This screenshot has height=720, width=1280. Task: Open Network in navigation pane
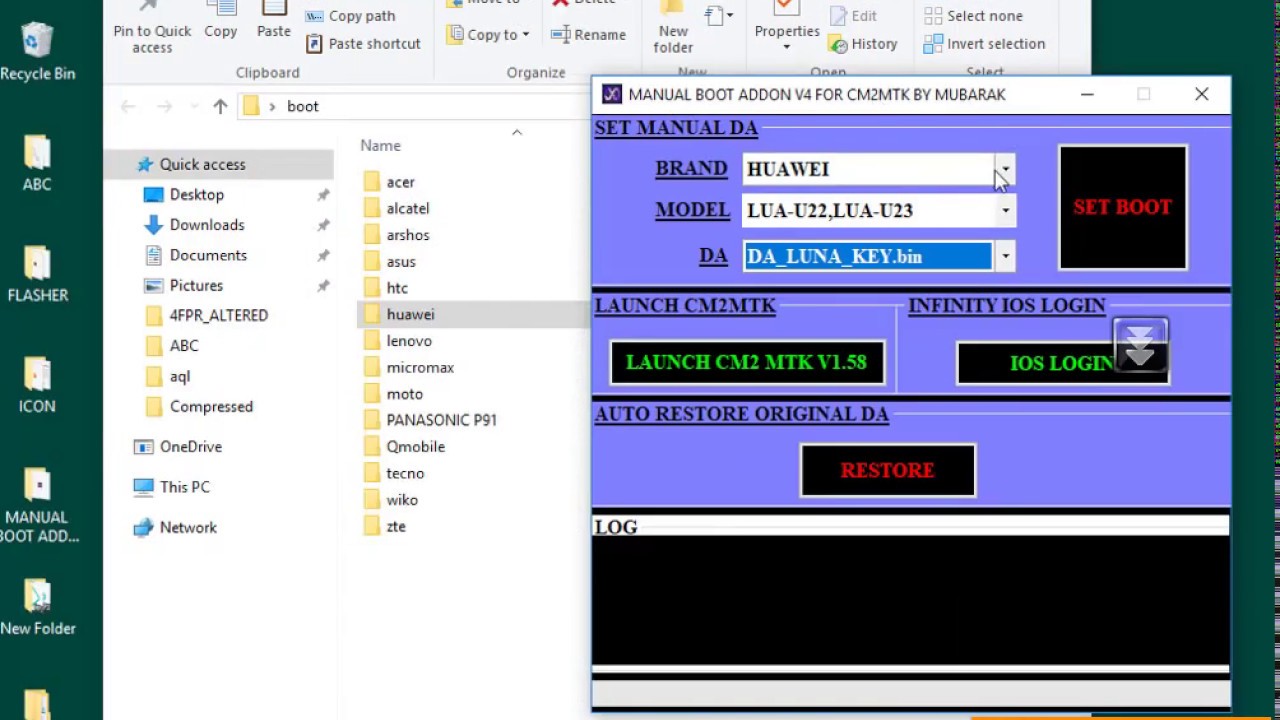pyautogui.click(x=188, y=527)
